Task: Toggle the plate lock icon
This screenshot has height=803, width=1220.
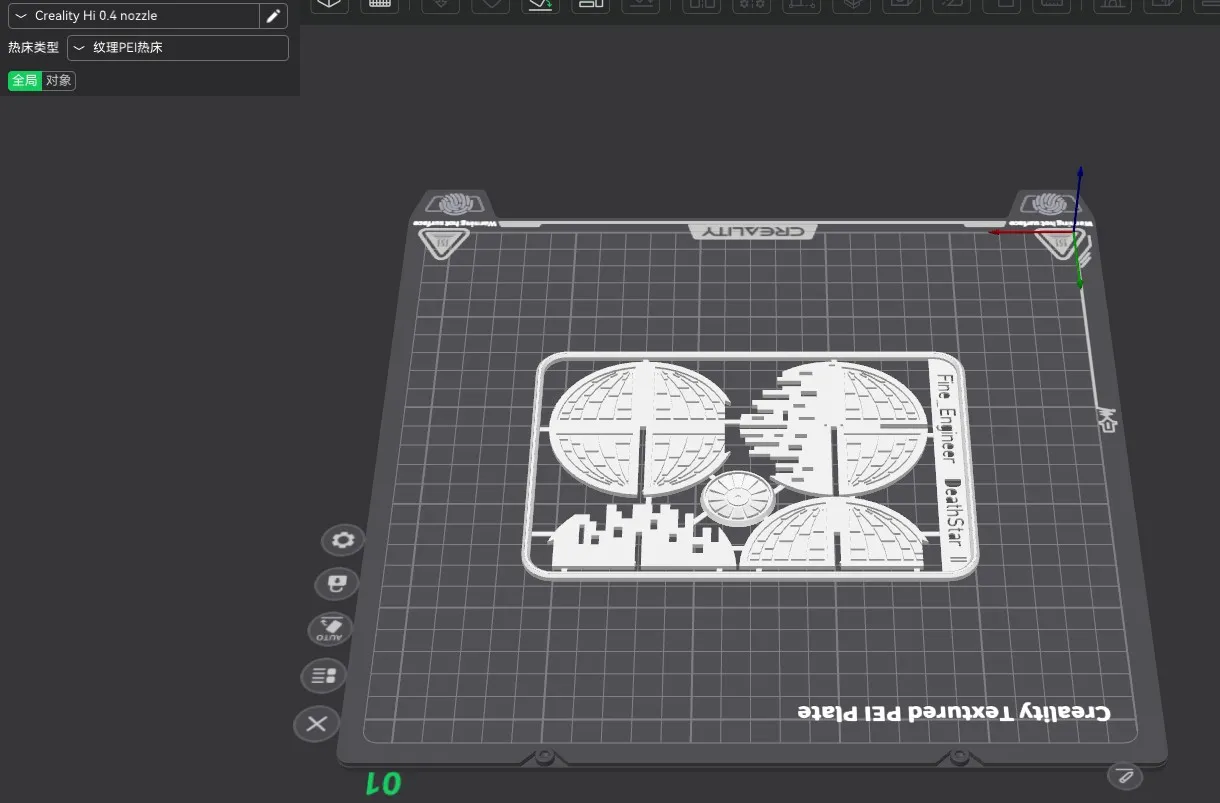Action: (336, 584)
